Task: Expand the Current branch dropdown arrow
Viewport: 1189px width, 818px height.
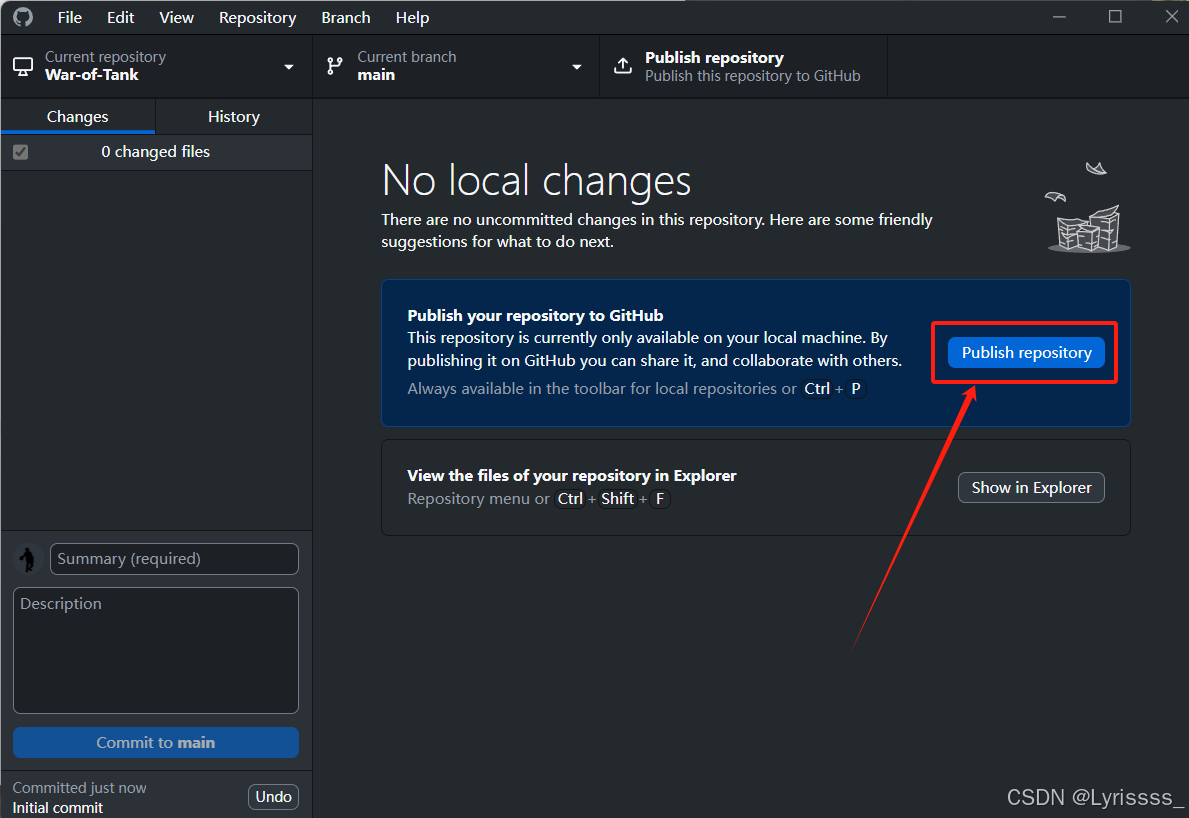Action: tap(576, 67)
